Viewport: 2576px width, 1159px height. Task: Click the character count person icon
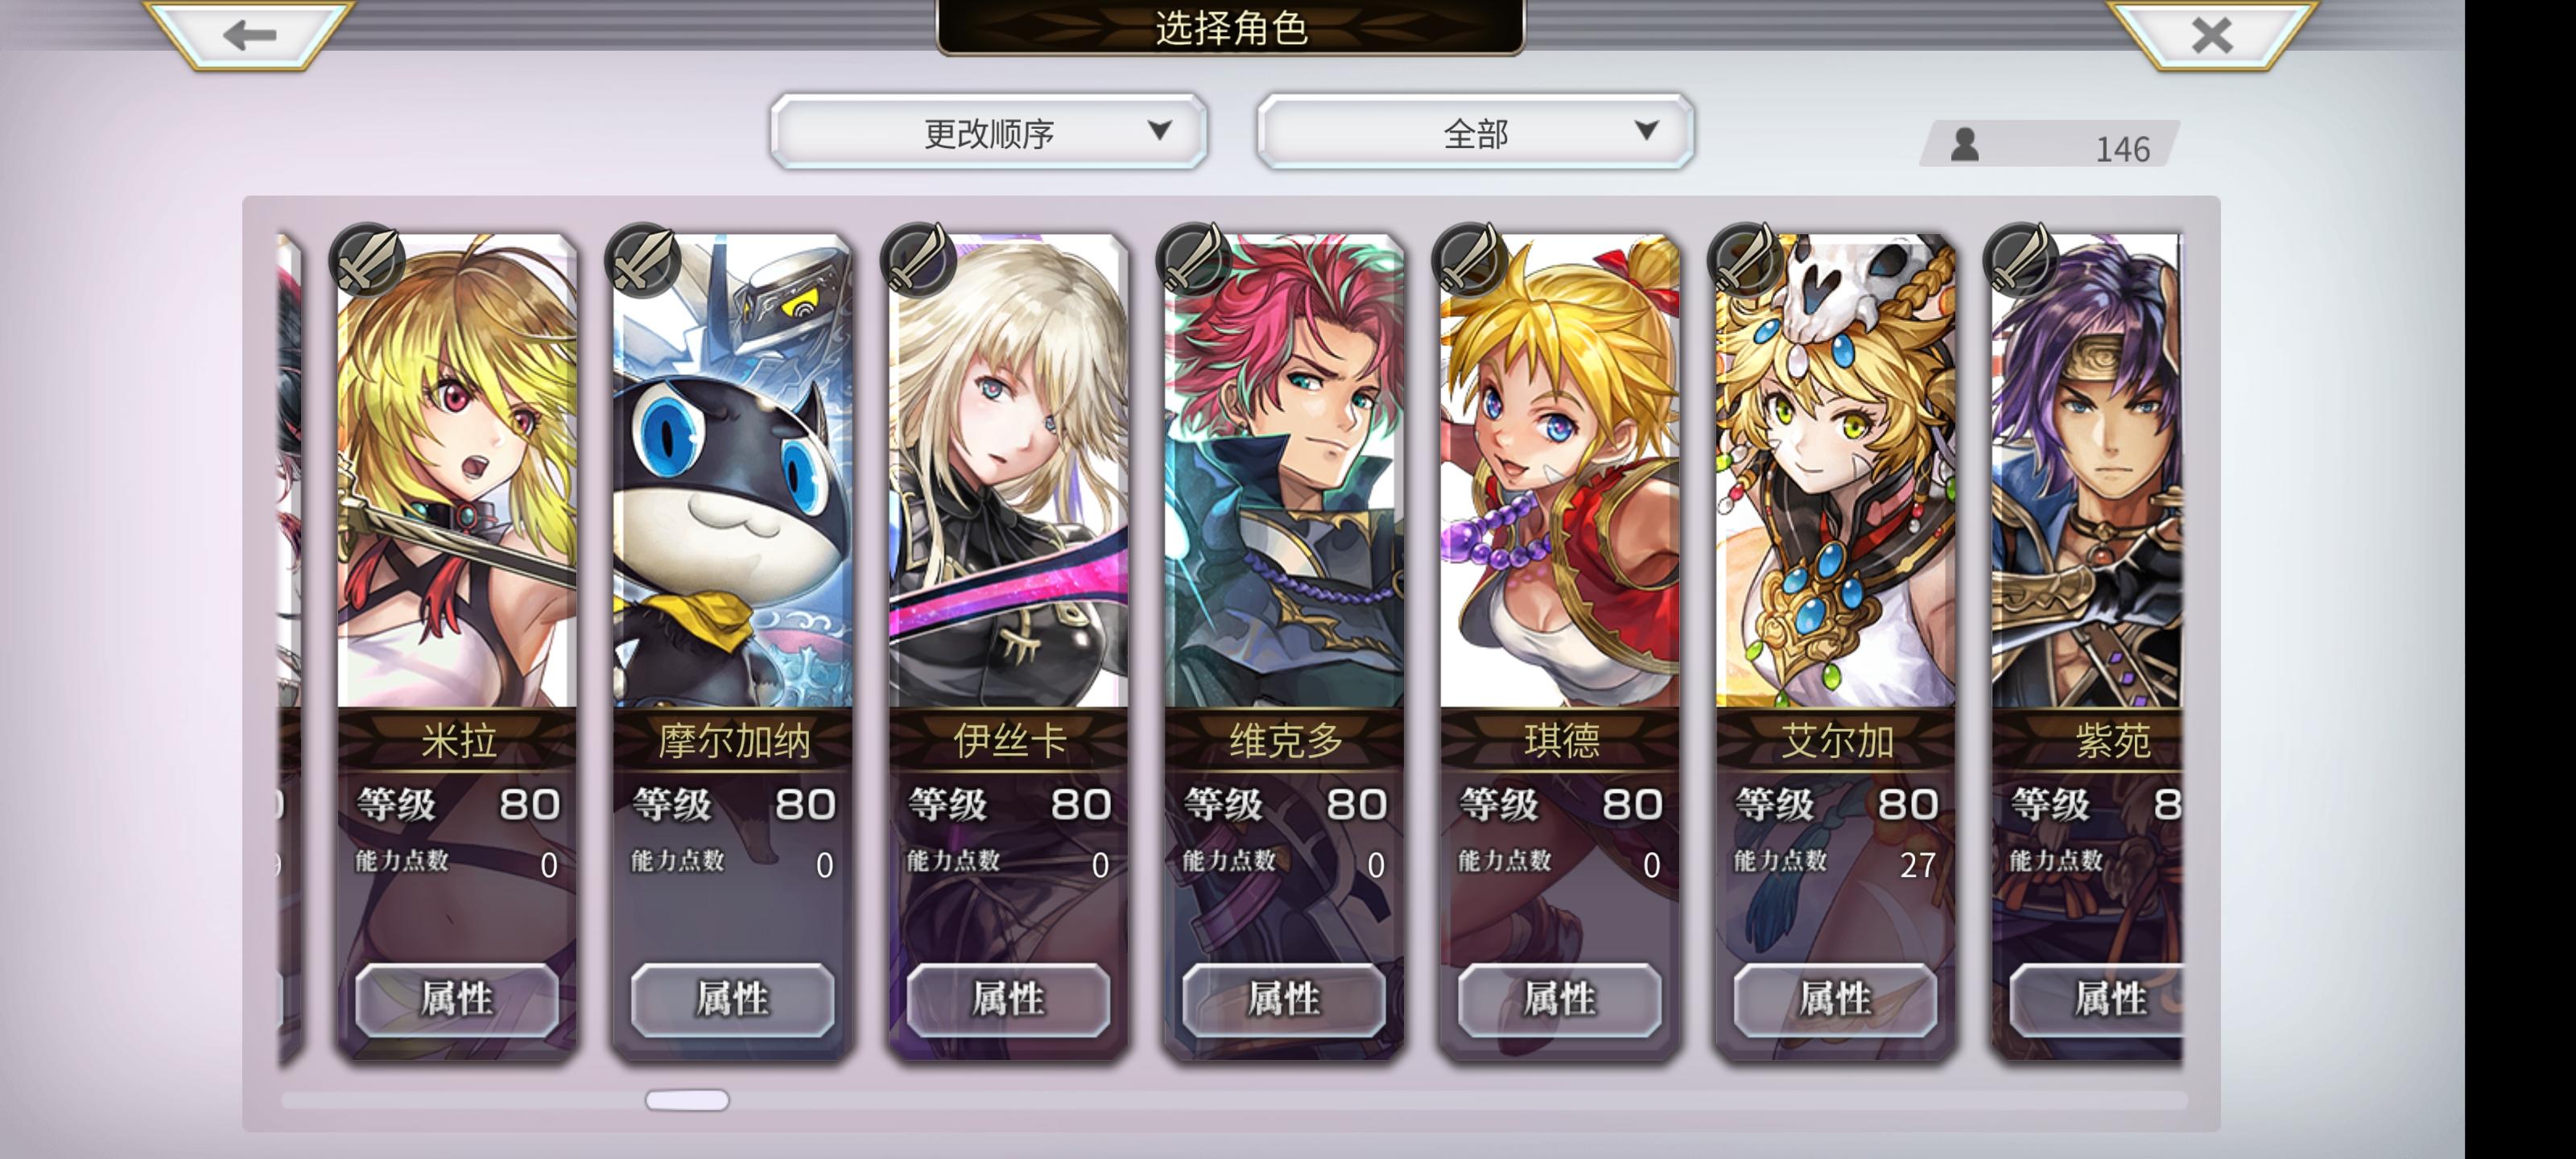point(1965,146)
